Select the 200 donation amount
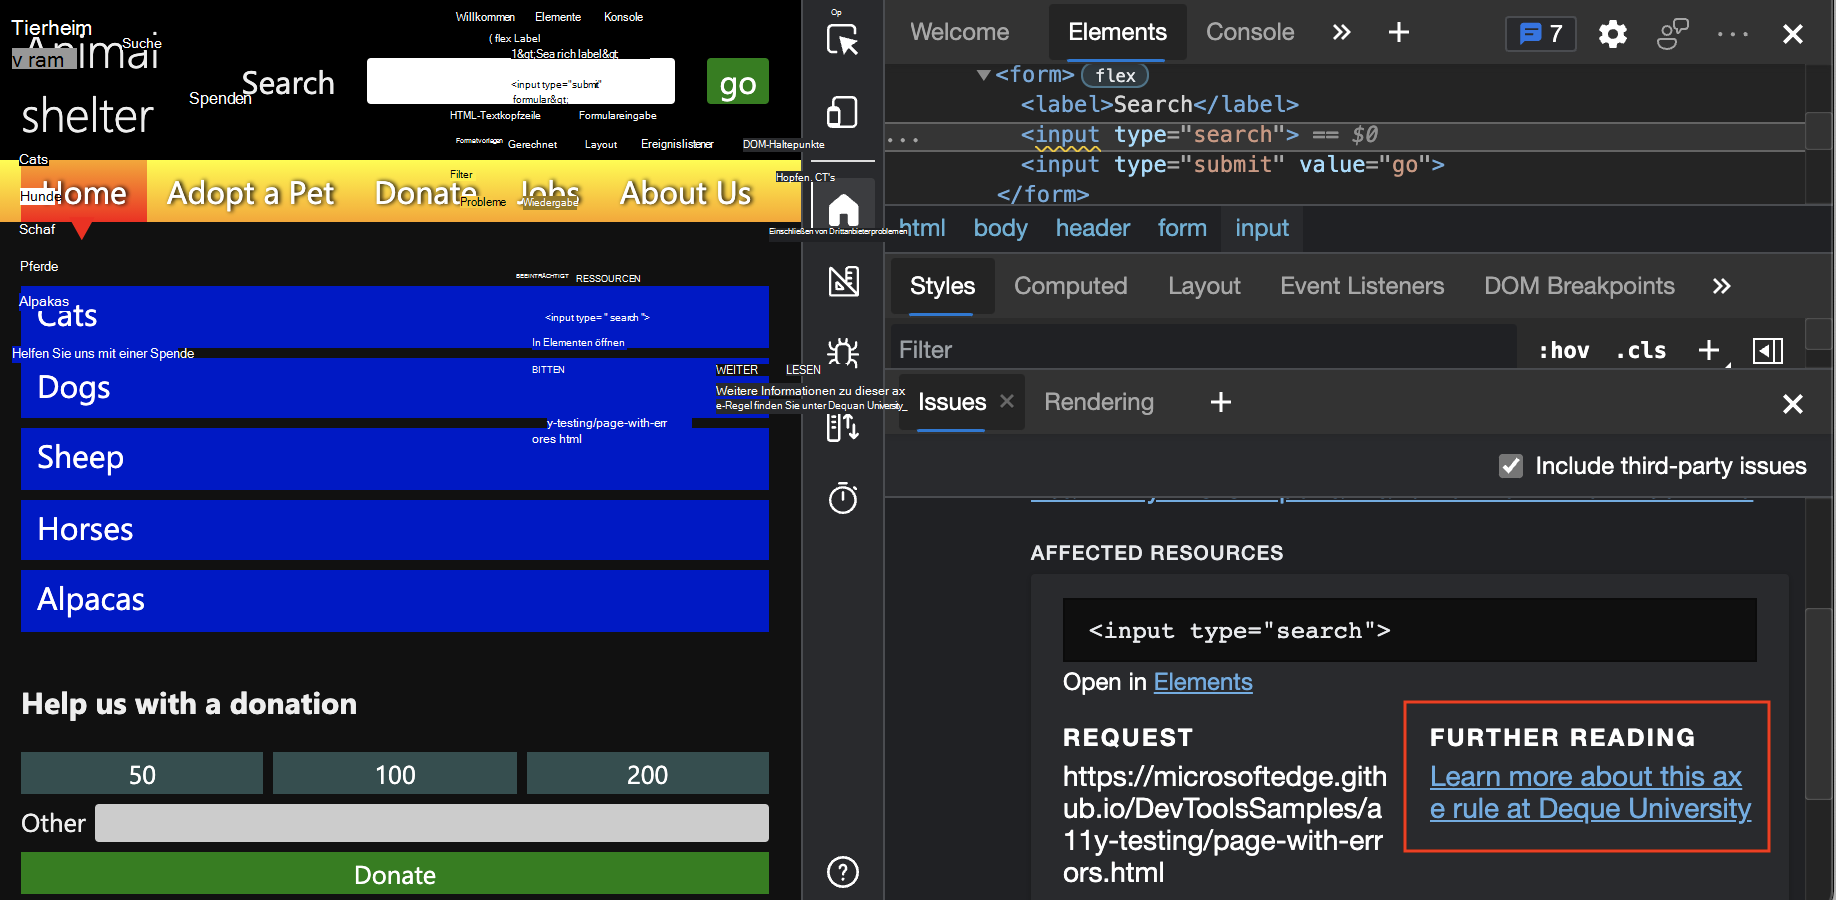The image size is (1836, 900). point(648,773)
